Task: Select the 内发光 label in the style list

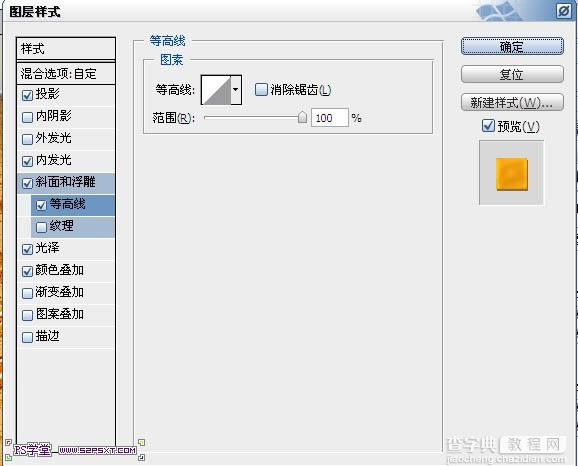Action: (x=53, y=160)
